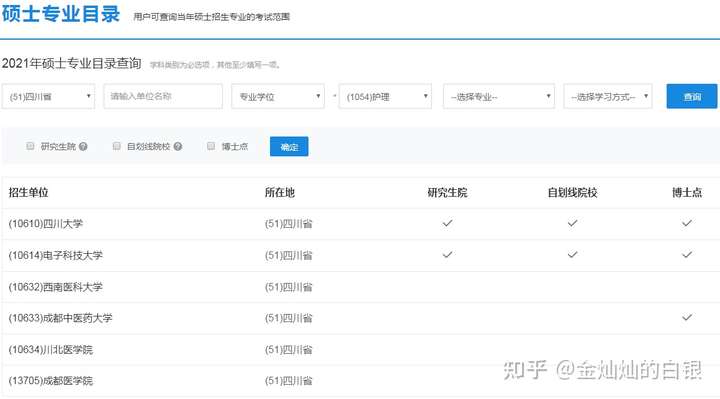Open the (51)四川省 province dropdown
The height and width of the screenshot is (399, 720).
click(48, 96)
